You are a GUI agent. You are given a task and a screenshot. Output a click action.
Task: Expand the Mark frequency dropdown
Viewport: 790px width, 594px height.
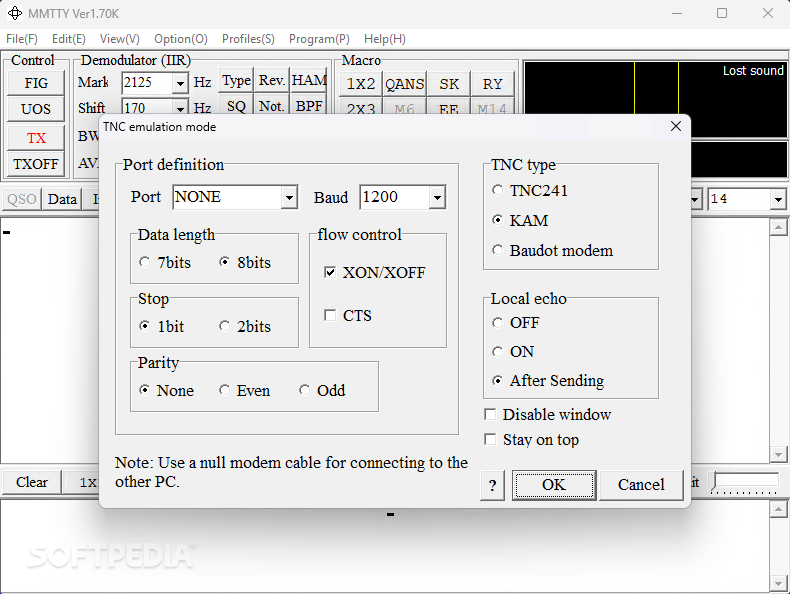click(x=180, y=83)
